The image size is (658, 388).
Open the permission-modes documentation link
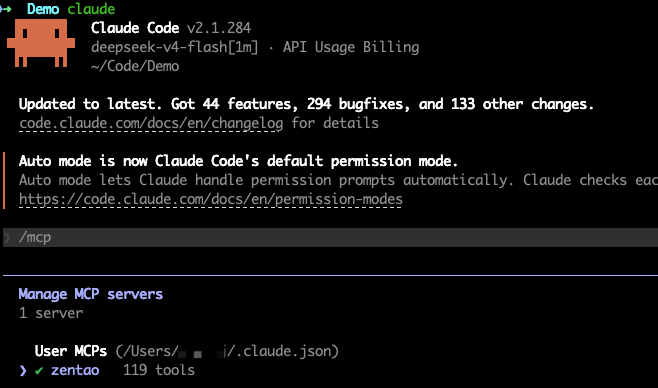point(211,199)
